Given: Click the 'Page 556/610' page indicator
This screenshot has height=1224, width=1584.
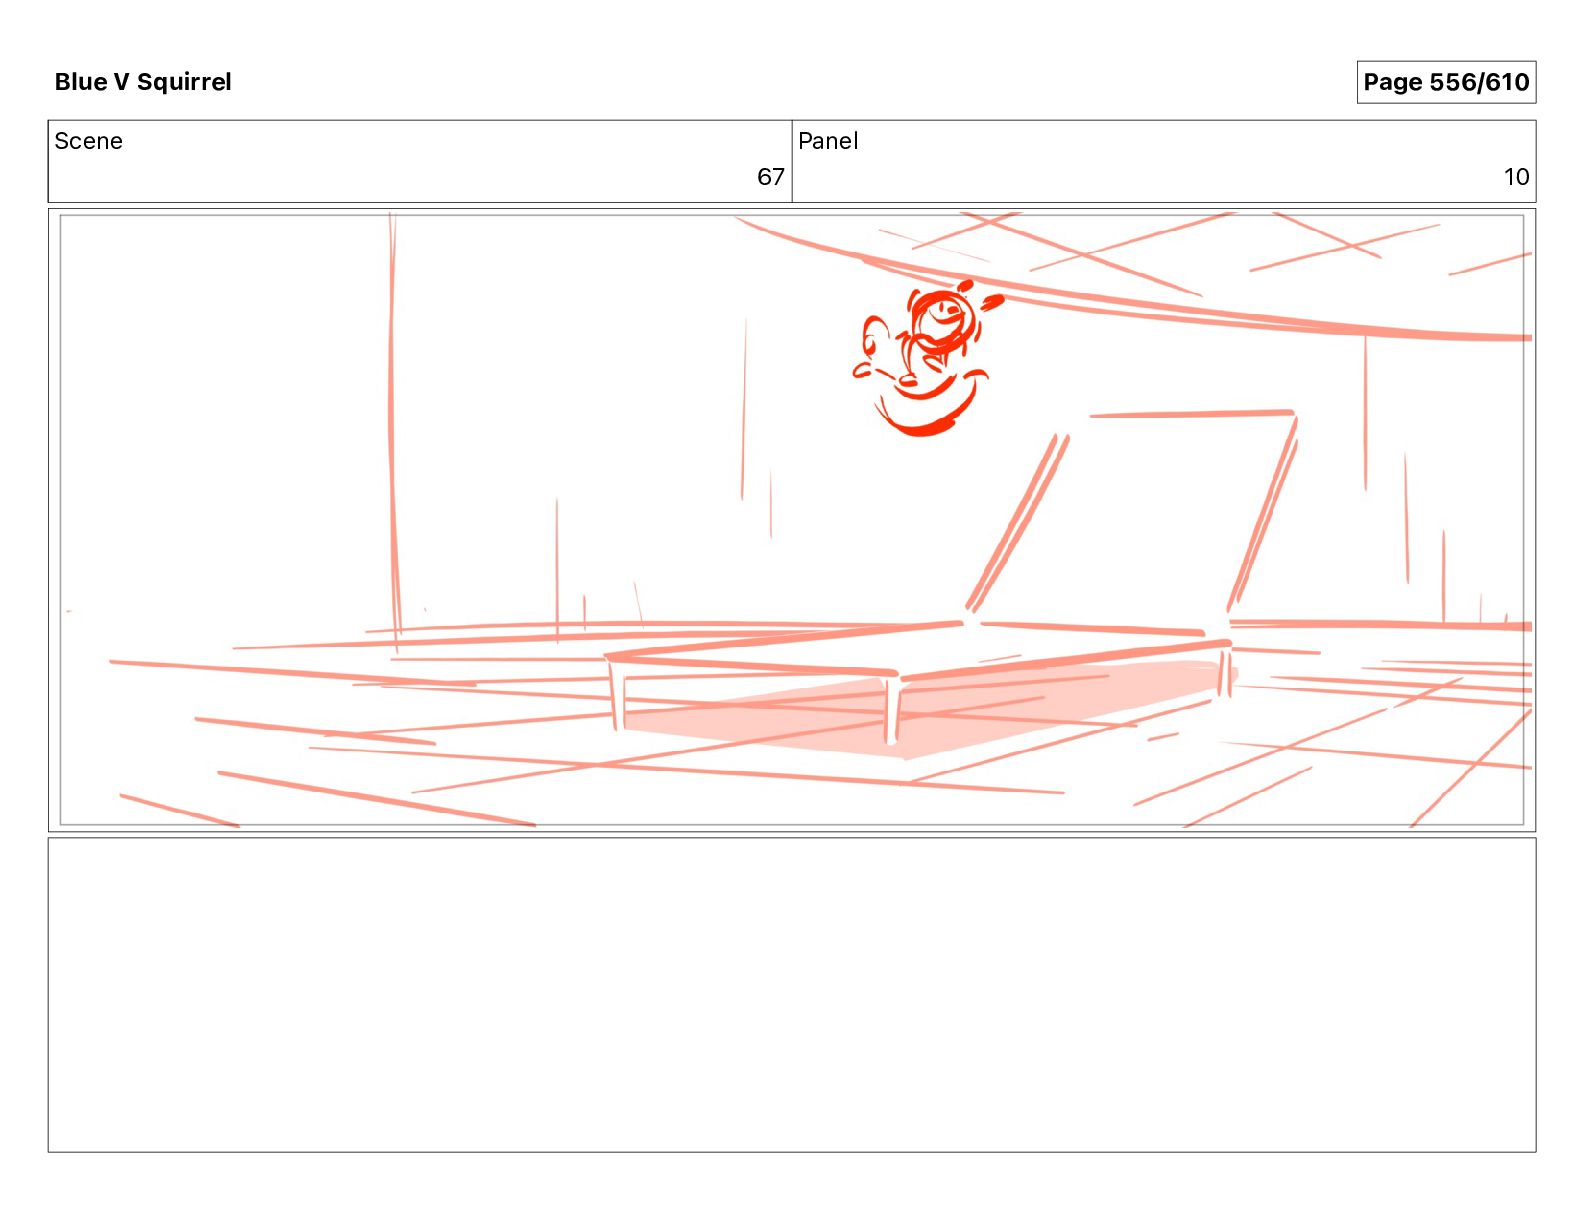Looking at the screenshot, I should pos(1446,82).
